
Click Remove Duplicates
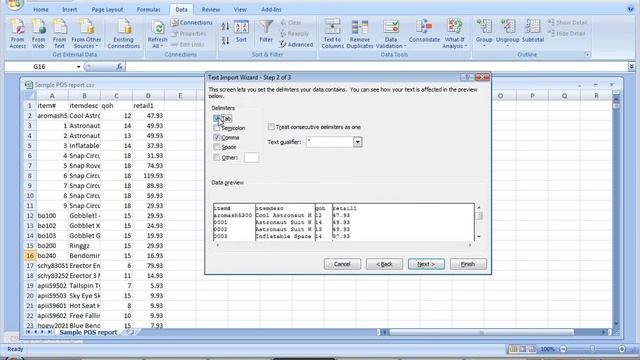pos(360,33)
